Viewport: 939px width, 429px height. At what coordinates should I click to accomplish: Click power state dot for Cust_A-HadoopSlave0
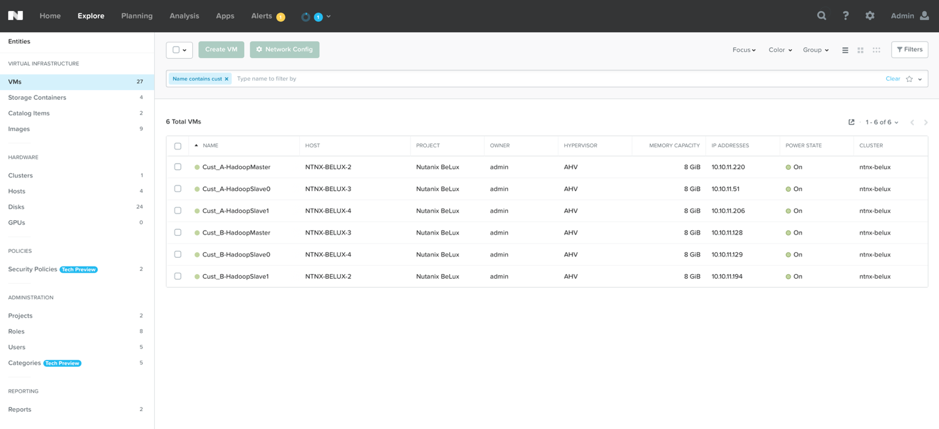click(788, 189)
